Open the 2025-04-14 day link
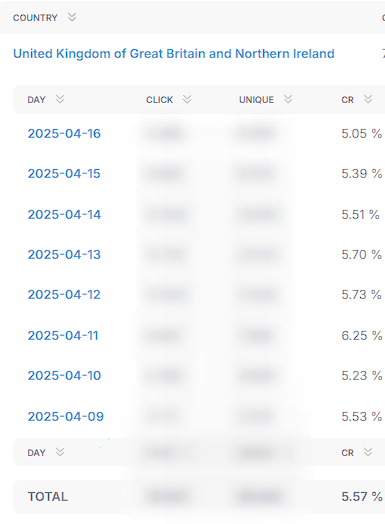Viewport: 385px width, 524px height. coord(64,215)
